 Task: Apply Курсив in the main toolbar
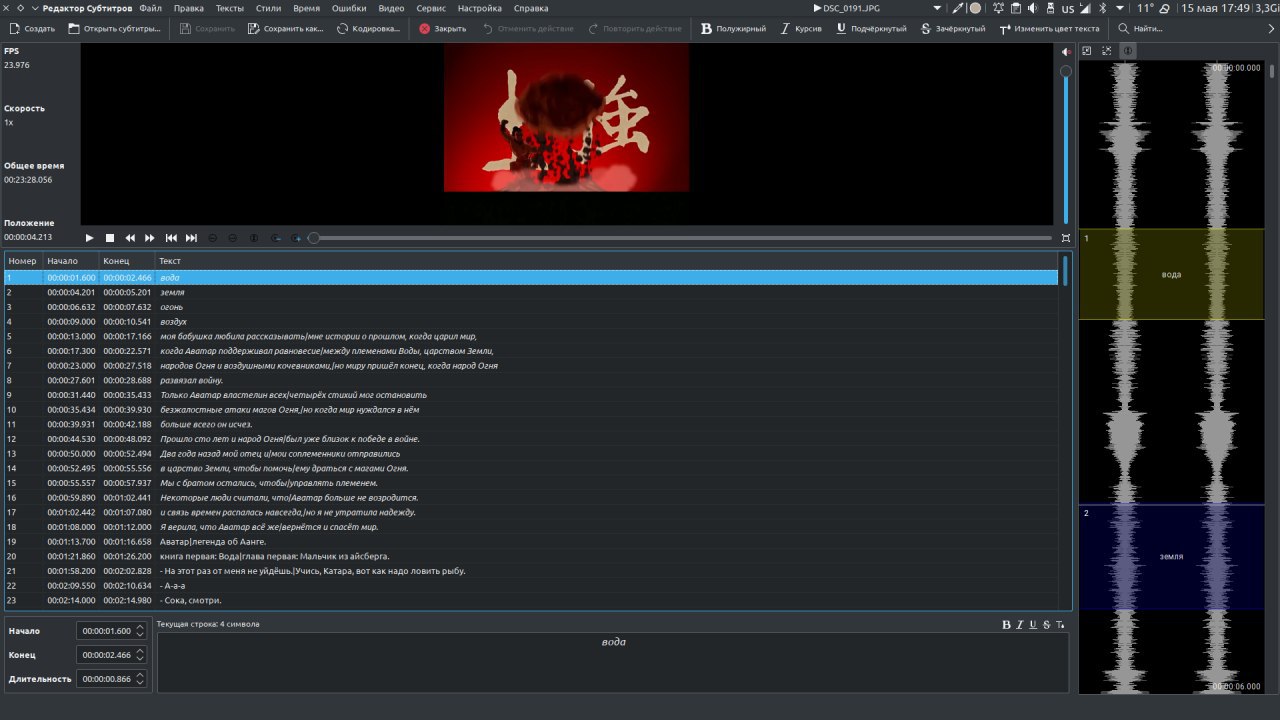(x=801, y=29)
